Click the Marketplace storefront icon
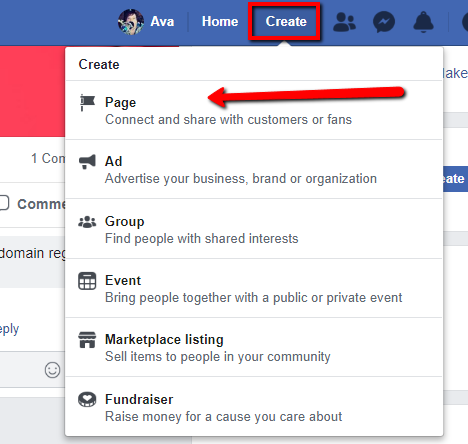This screenshot has width=468, height=444. click(87, 340)
